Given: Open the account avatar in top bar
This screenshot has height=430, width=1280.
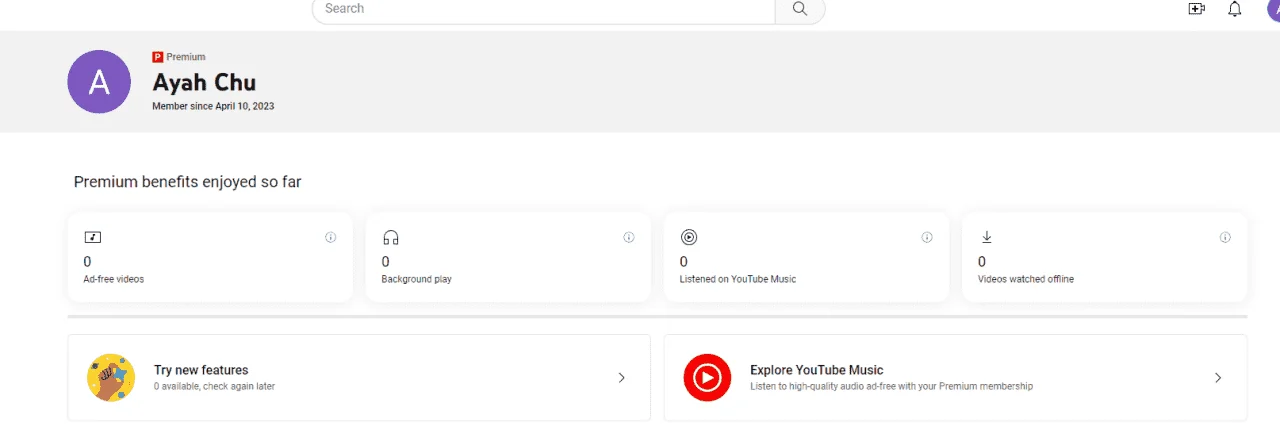Looking at the screenshot, I should point(1273,9).
